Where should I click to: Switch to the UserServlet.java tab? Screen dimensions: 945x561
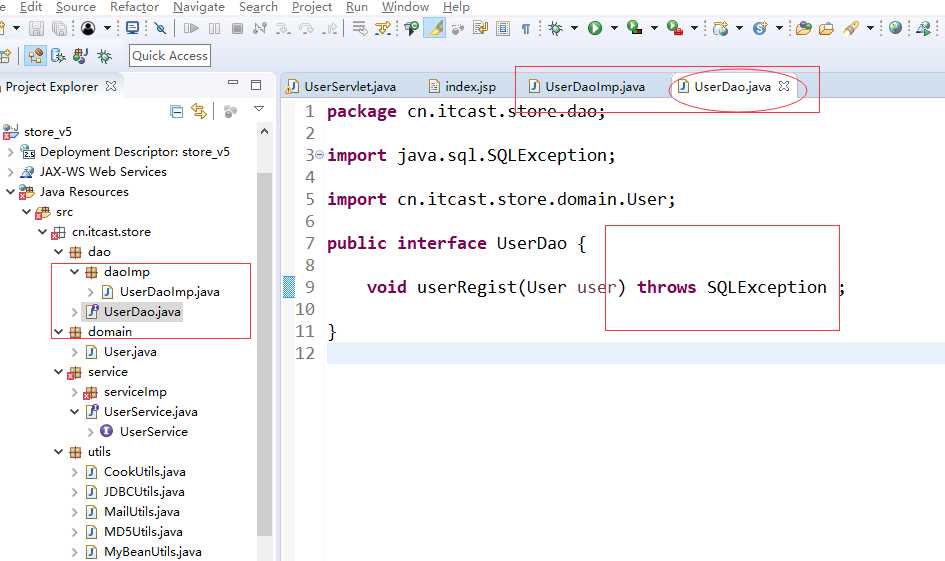pos(349,87)
